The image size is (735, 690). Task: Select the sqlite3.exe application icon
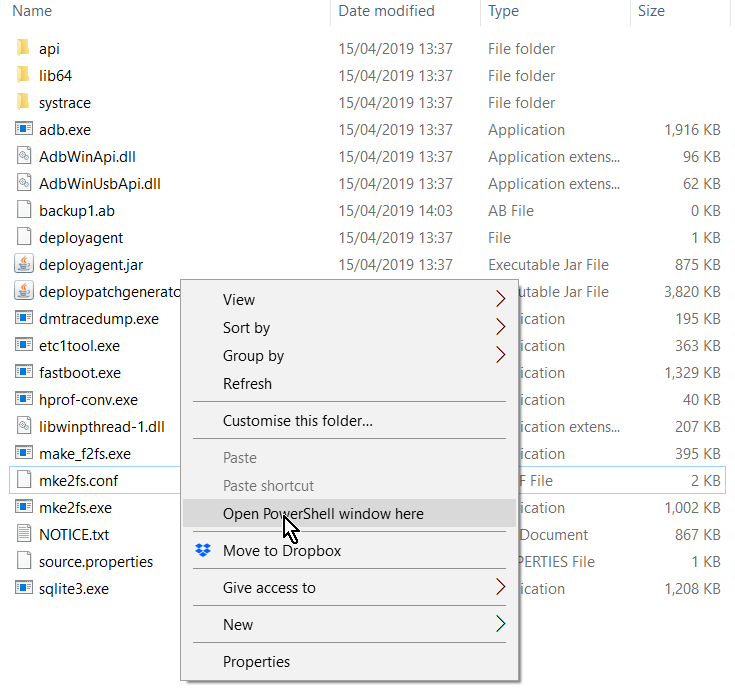coord(24,588)
